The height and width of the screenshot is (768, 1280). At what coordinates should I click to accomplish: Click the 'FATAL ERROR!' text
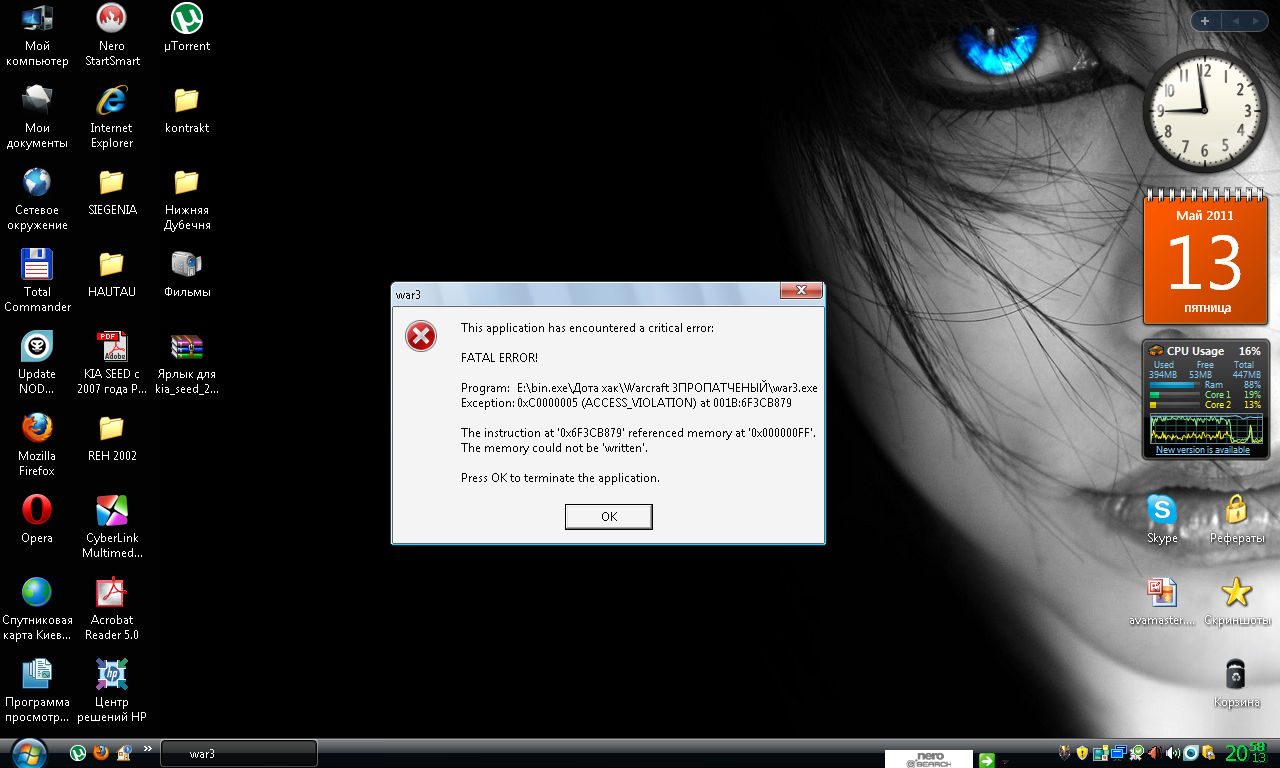pyautogui.click(x=499, y=358)
